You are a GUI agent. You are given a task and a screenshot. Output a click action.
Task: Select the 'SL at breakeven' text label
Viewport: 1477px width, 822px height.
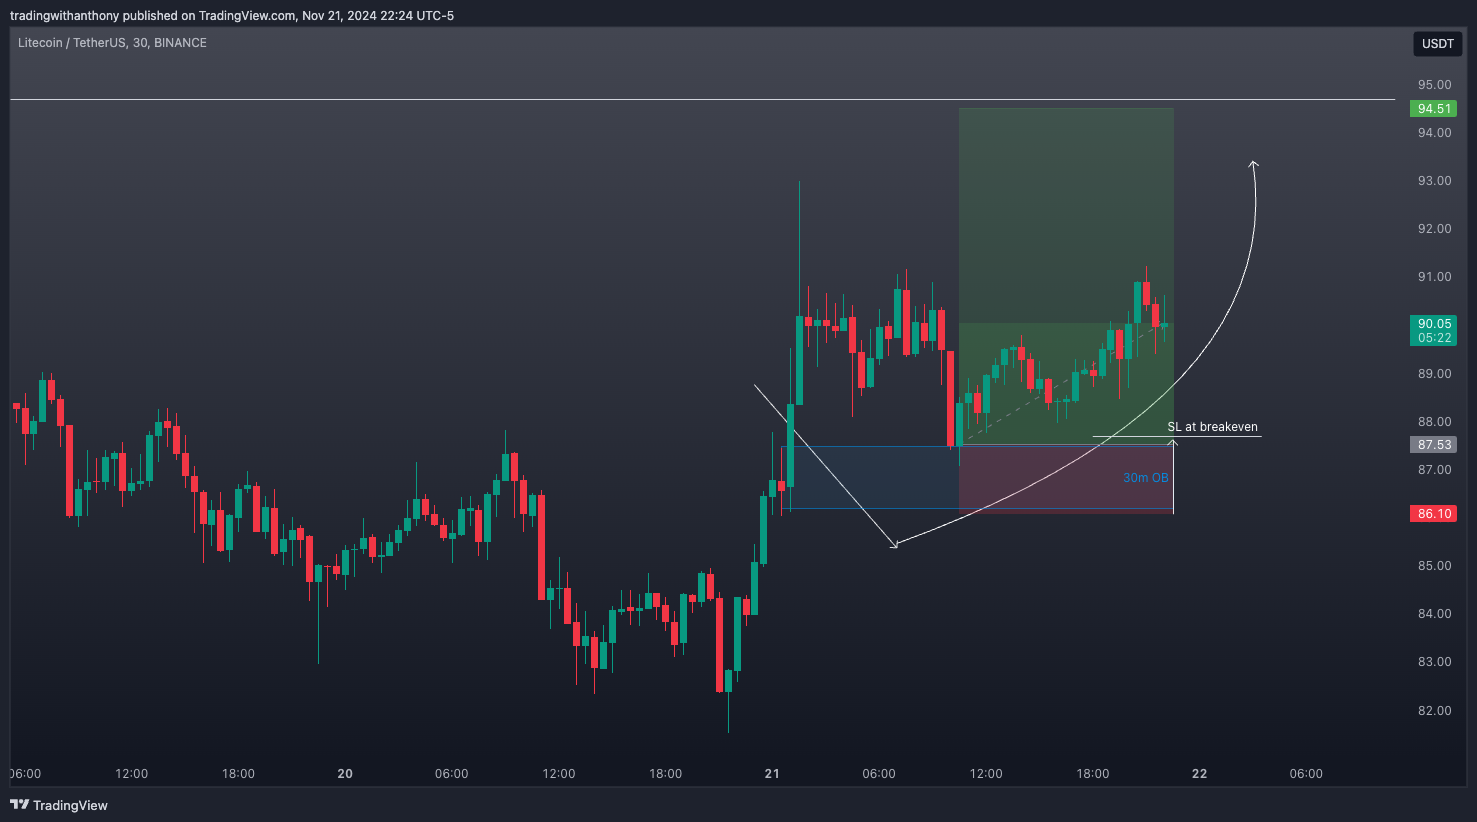tap(1212, 427)
